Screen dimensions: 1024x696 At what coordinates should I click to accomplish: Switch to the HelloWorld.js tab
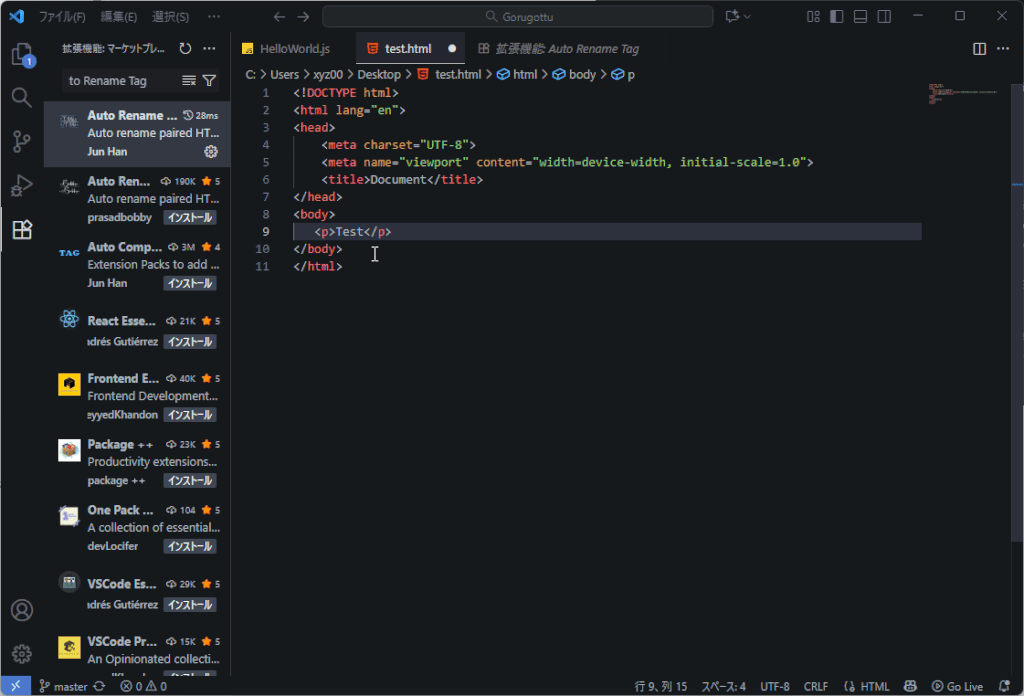[x=294, y=48]
